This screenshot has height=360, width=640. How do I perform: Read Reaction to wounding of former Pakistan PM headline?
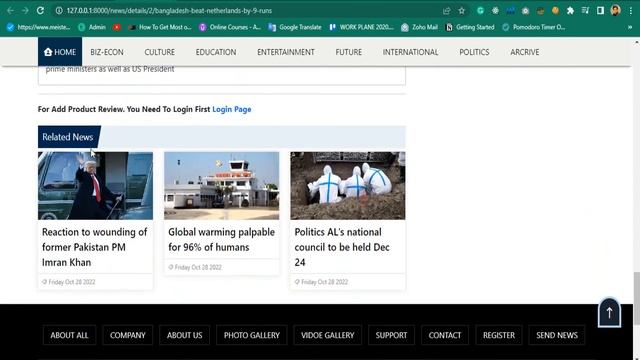pyautogui.click(x=95, y=247)
